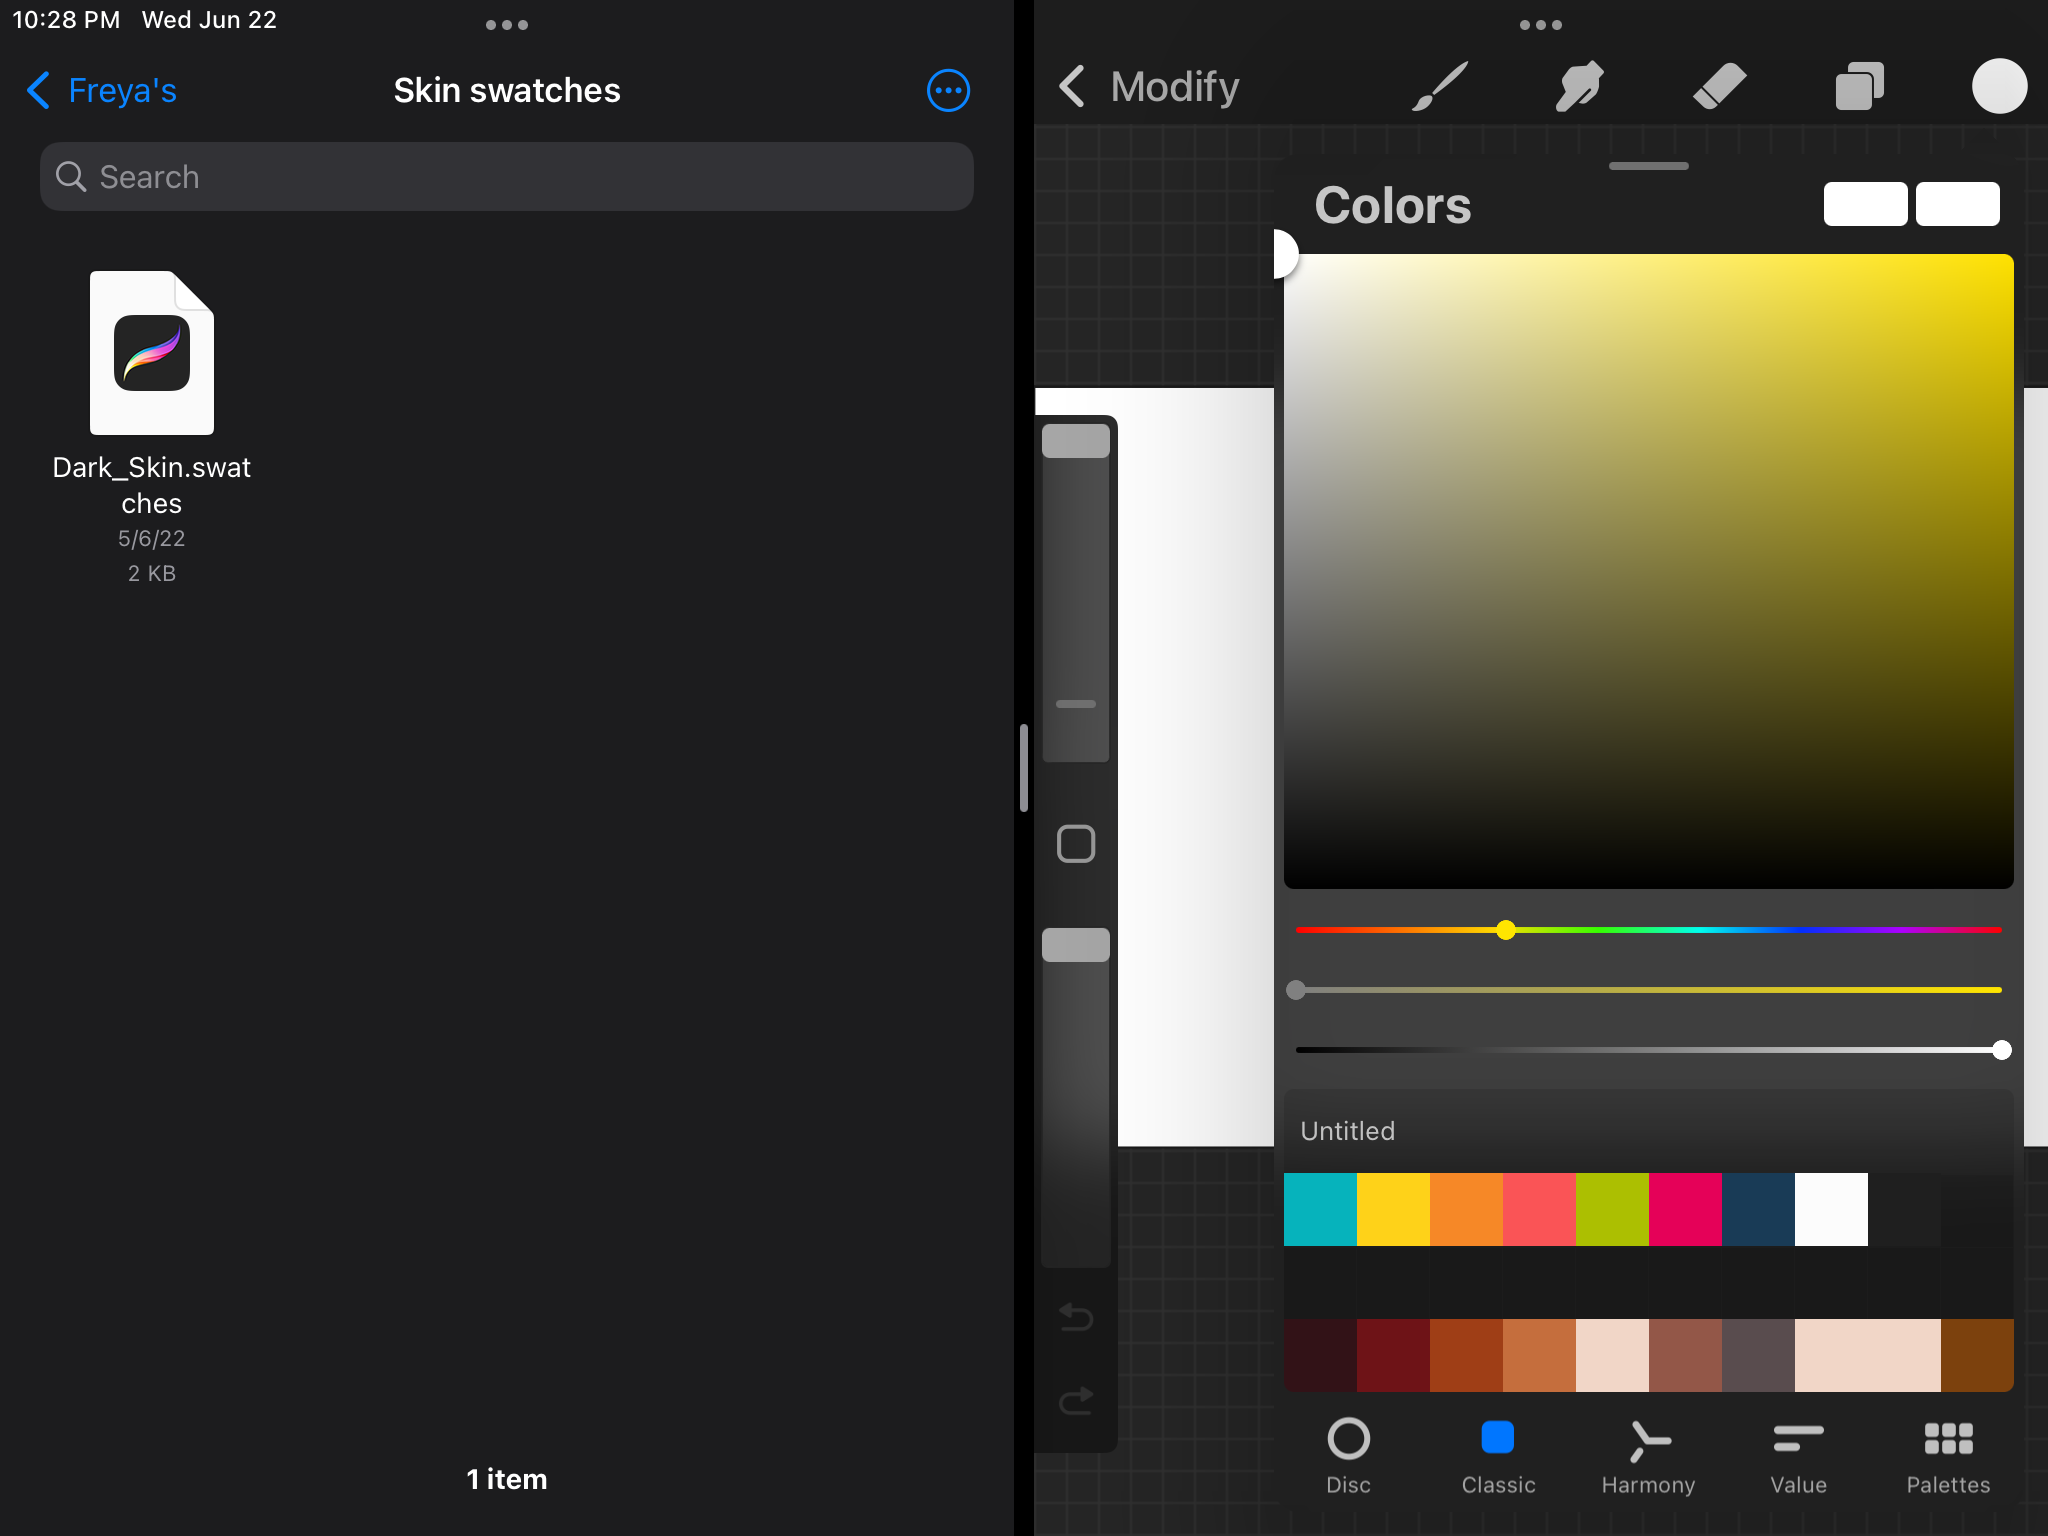Open multitasking dots above Files app
Image resolution: width=2048 pixels, height=1536 pixels.
click(506, 25)
